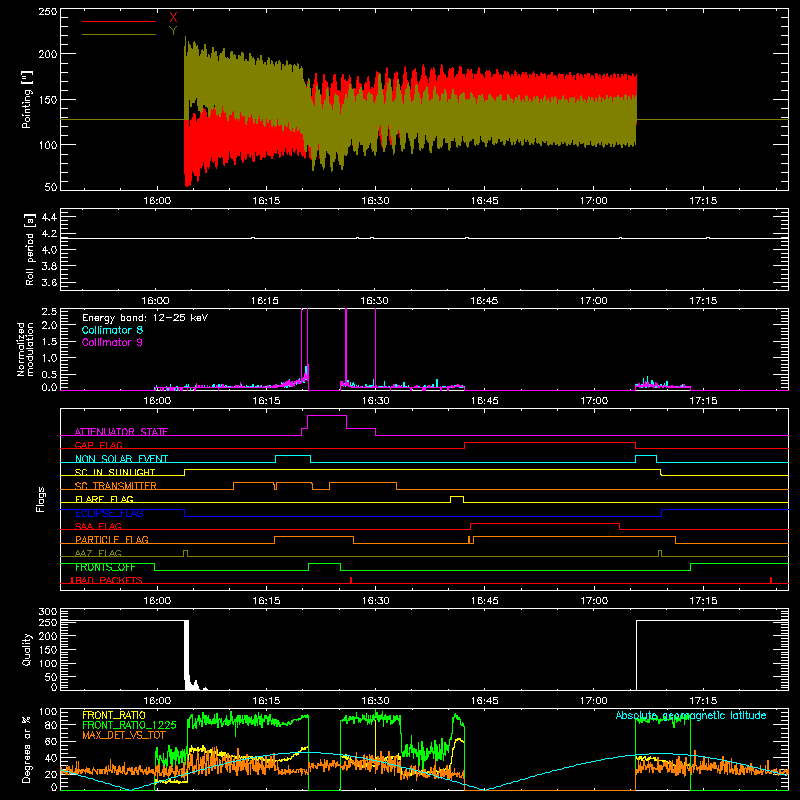Image resolution: width=800 pixels, height=800 pixels.
Task: Click the BAD_PACKETS tick mark near 16:26
Action: [x=351, y=580]
